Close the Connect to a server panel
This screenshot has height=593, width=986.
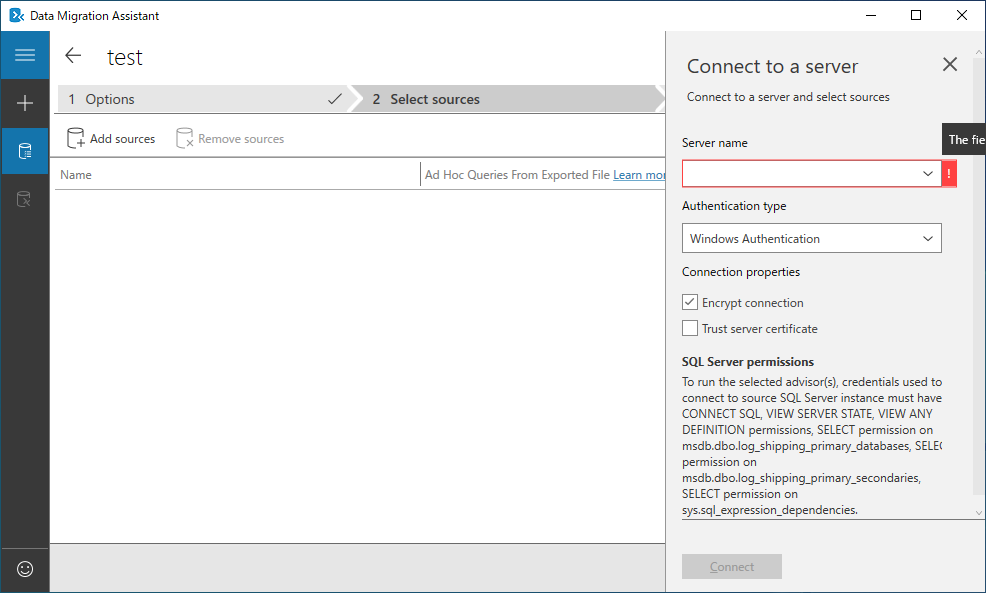pos(950,64)
